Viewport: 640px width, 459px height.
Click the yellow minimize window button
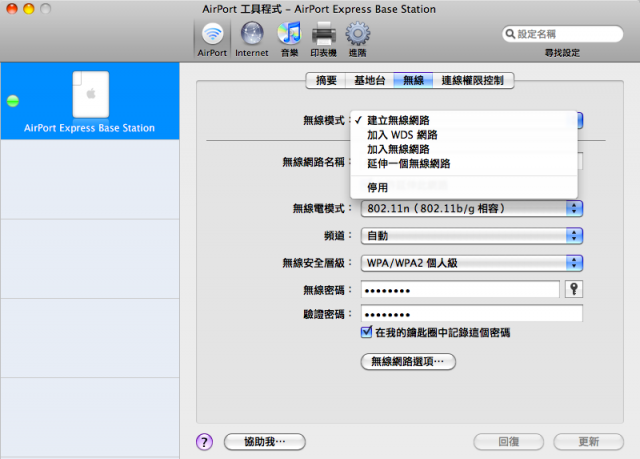pyautogui.click(x=29, y=9)
